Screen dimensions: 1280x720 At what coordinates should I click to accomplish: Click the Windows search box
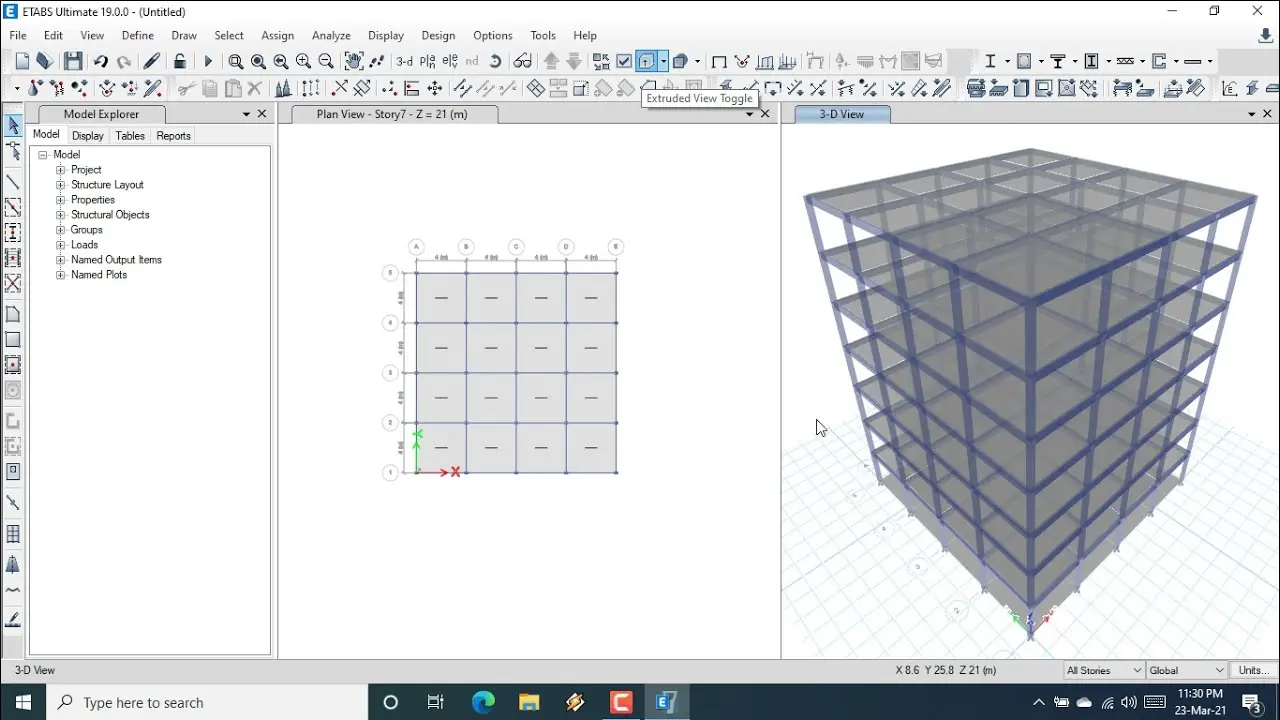pos(207,703)
